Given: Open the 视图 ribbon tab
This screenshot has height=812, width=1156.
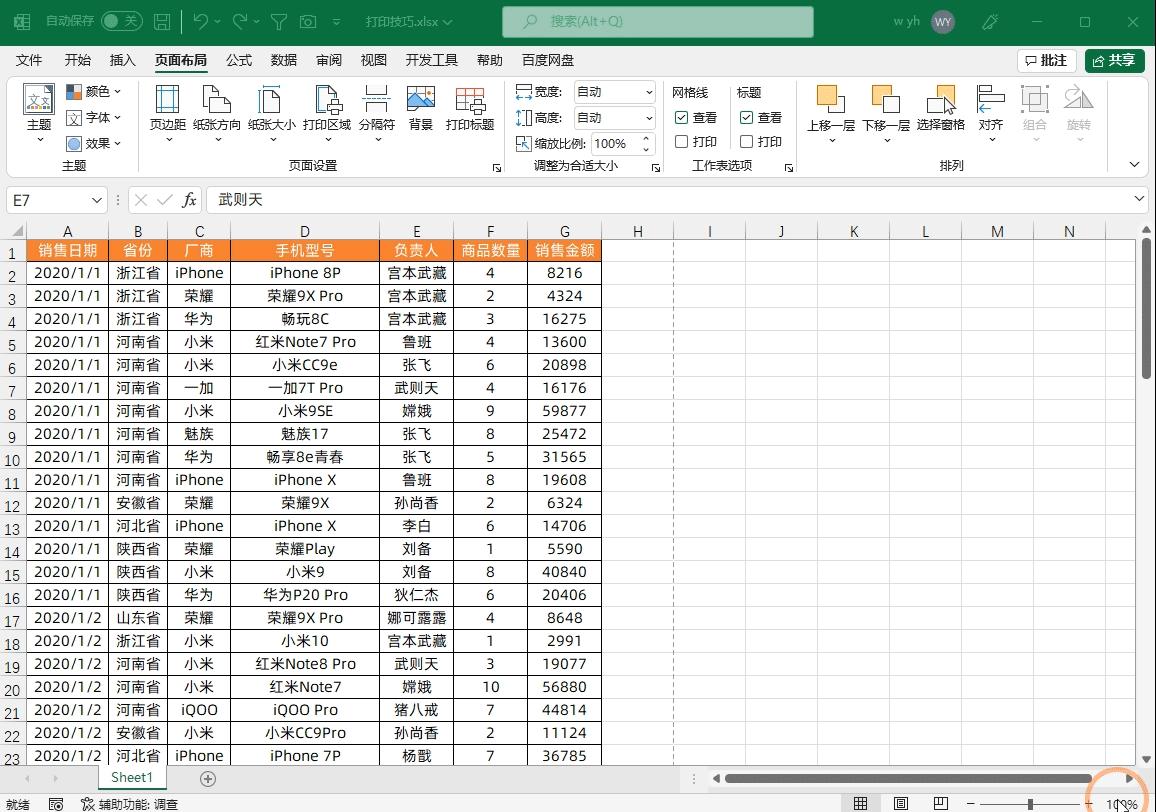Looking at the screenshot, I should pyautogui.click(x=373, y=60).
